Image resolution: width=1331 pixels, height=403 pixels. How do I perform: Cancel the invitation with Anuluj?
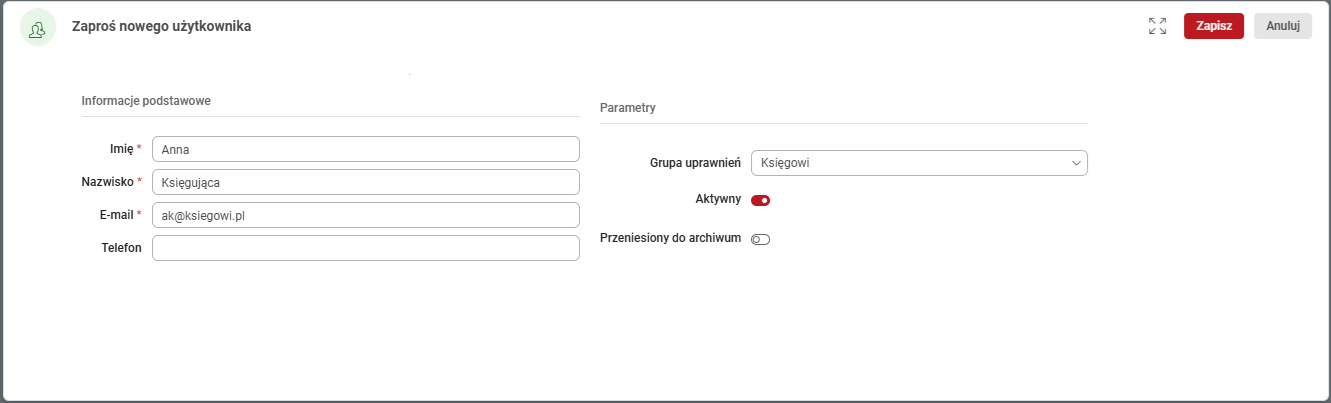(1282, 26)
